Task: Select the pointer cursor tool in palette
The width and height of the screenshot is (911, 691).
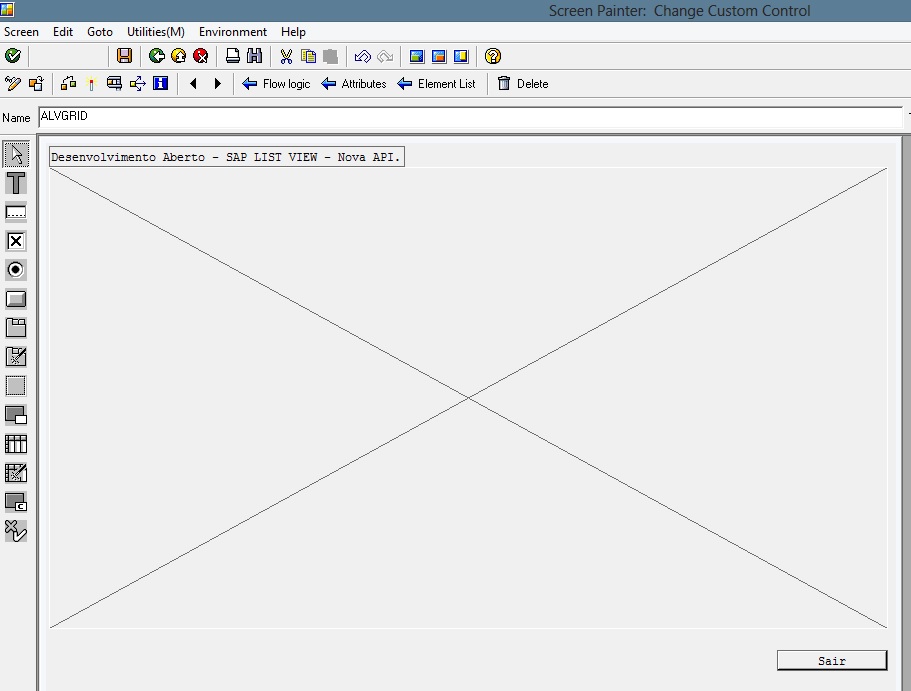Action: pos(16,154)
